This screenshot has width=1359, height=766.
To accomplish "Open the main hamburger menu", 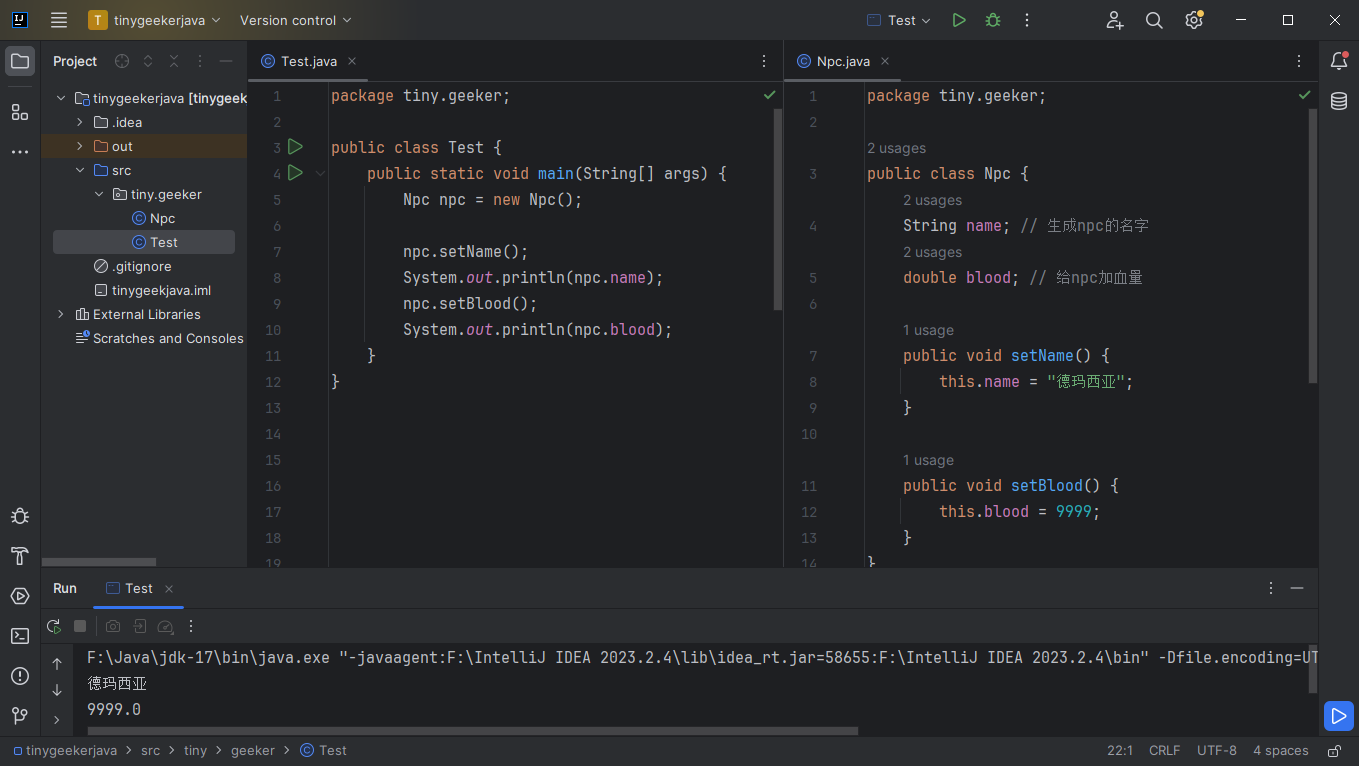I will (59, 20).
